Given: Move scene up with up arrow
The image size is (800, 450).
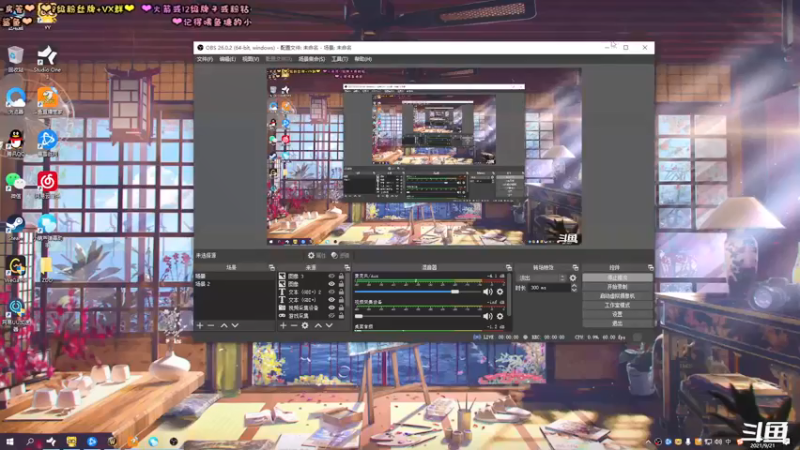Looking at the screenshot, I should coord(223,326).
